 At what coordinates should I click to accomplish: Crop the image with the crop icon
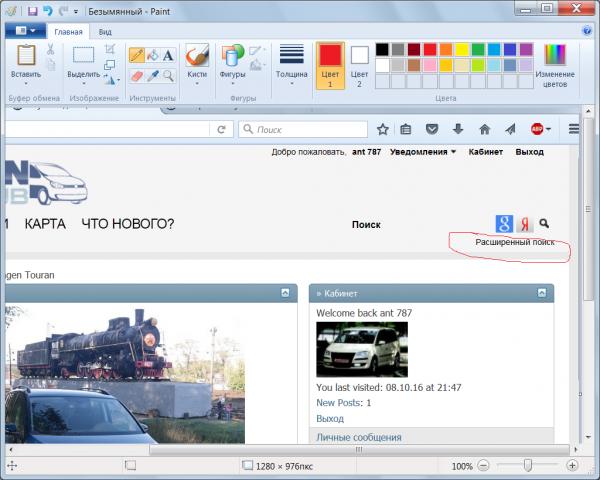[x=110, y=49]
